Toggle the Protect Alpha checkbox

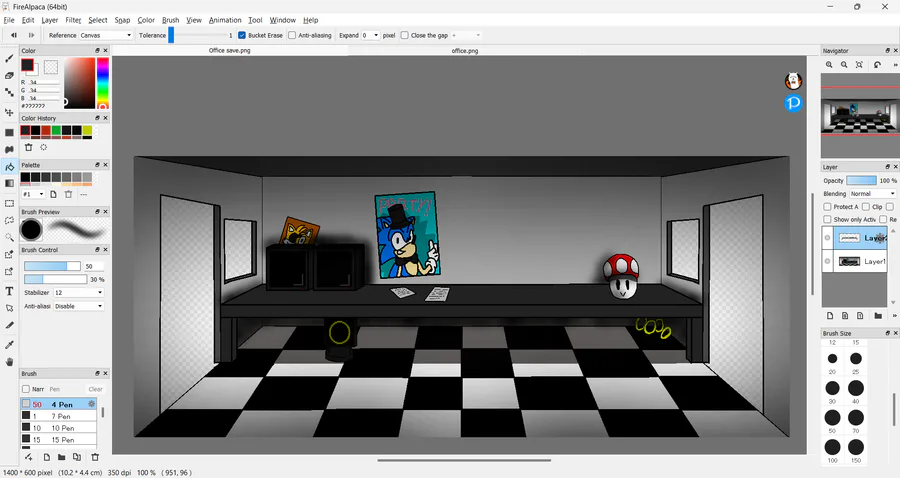click(x=827, y=207)
